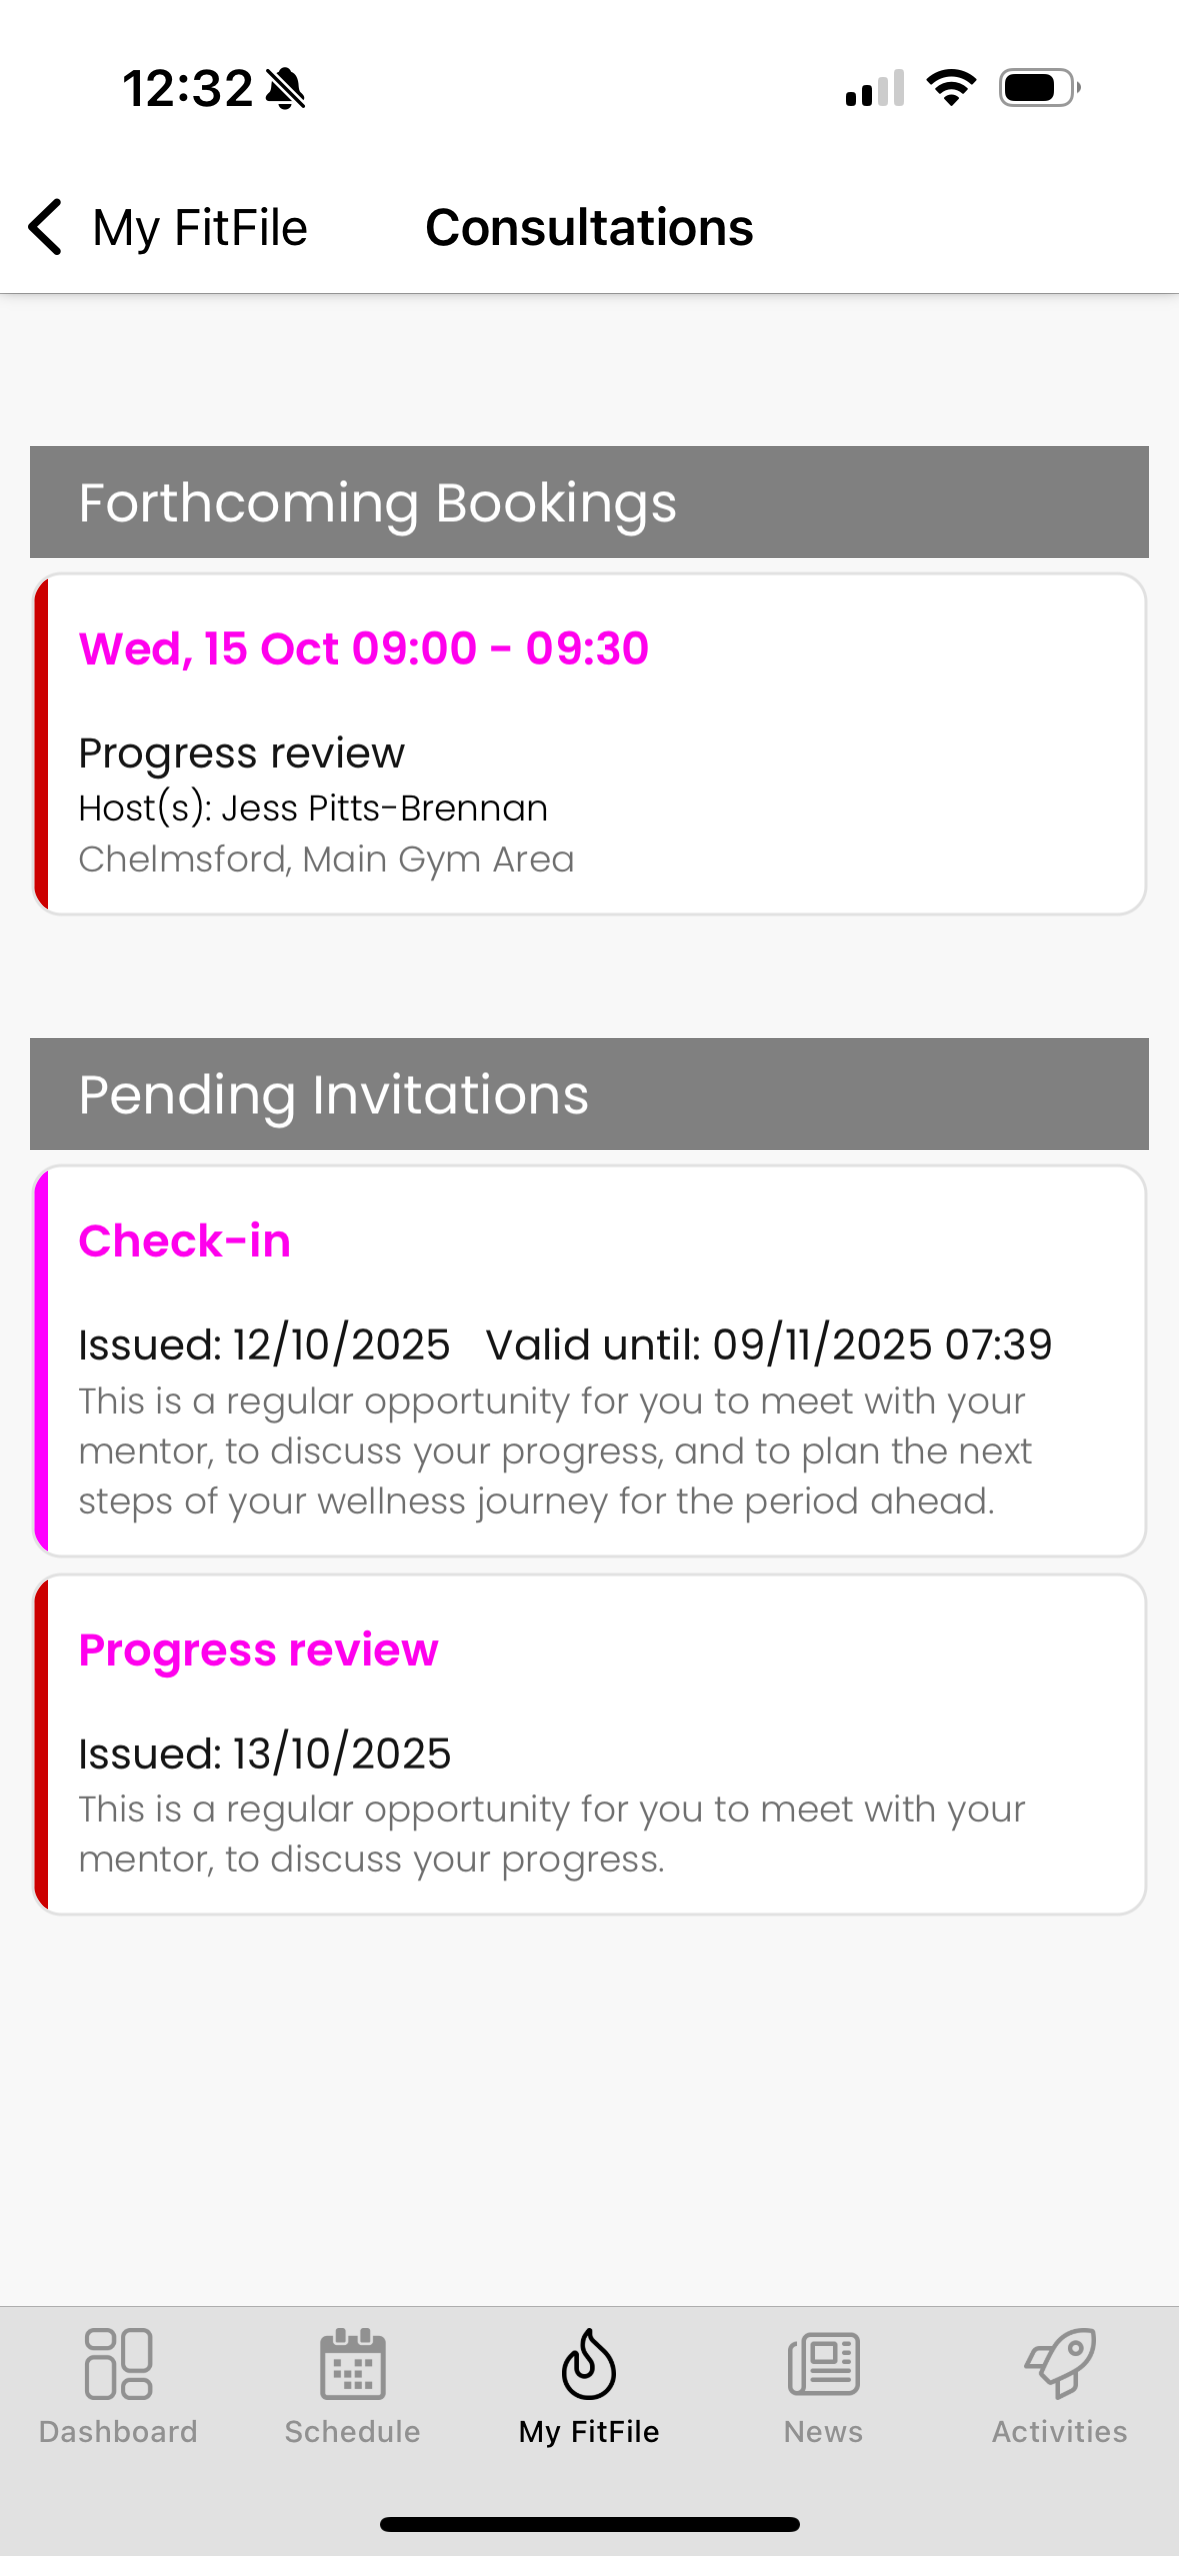1179x2556 pixels.
Task: Open the Wed, 15 Oct booking card
Action: (589, 743)
